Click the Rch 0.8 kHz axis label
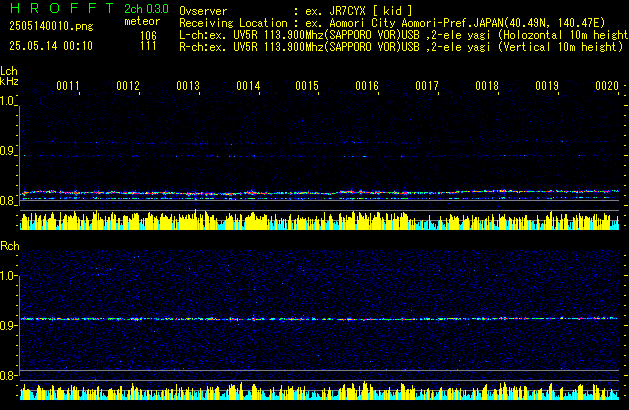 [8, 376]
